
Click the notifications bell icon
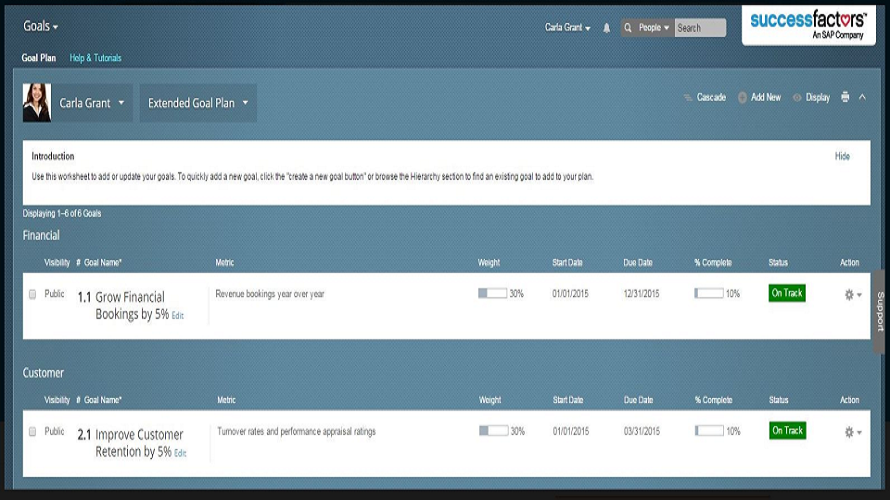(606, 28)
